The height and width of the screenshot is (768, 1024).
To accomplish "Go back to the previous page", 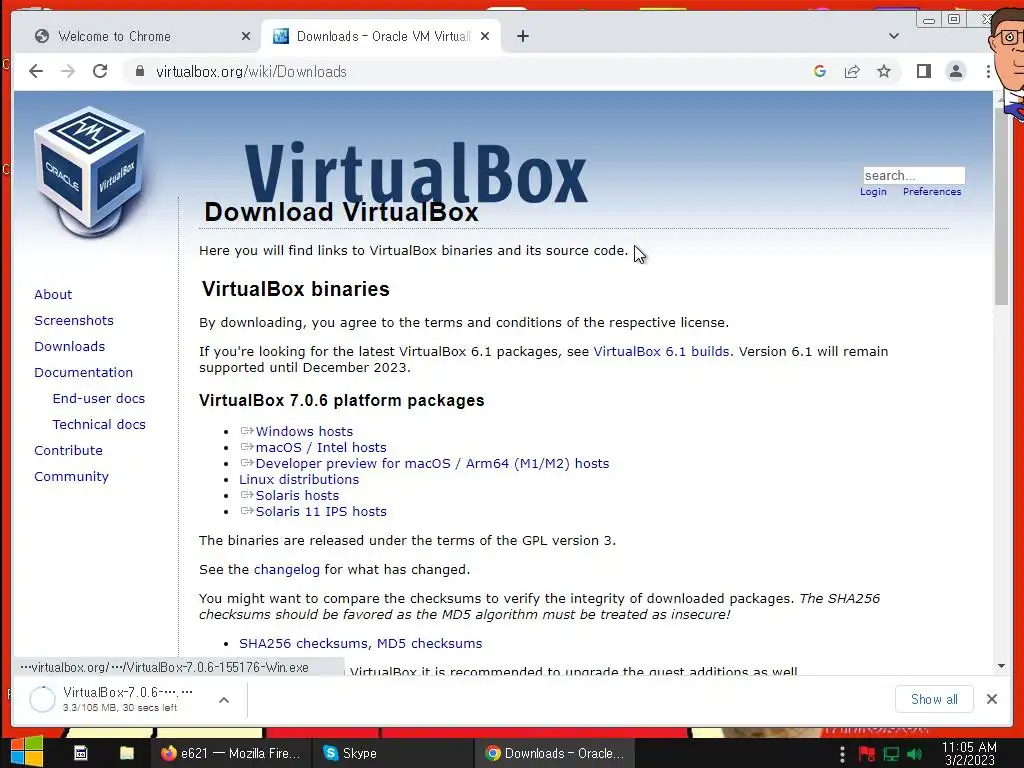I will click(36, 71).
